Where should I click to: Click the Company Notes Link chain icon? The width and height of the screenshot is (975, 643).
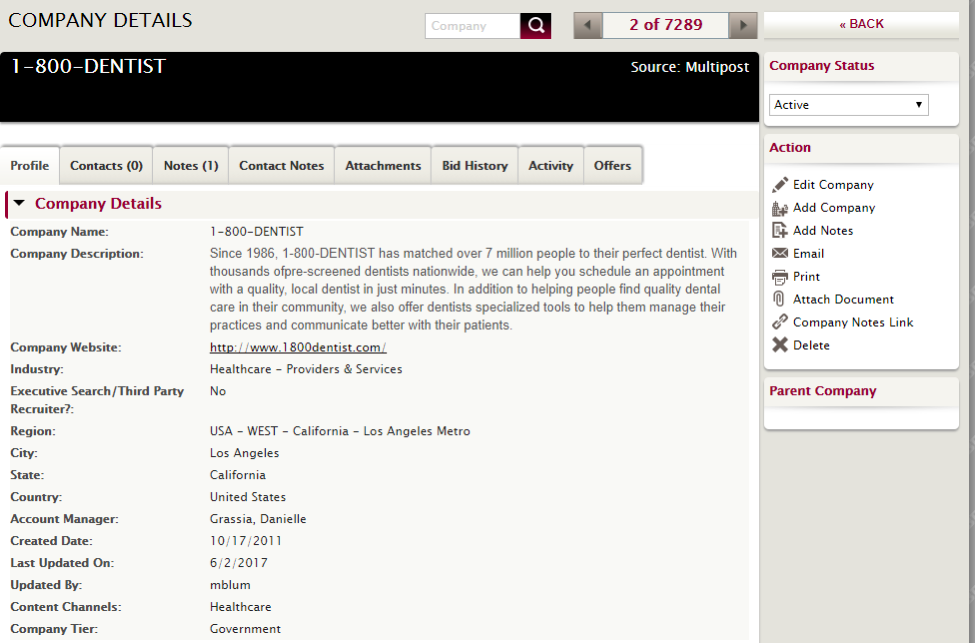point(780,322)
